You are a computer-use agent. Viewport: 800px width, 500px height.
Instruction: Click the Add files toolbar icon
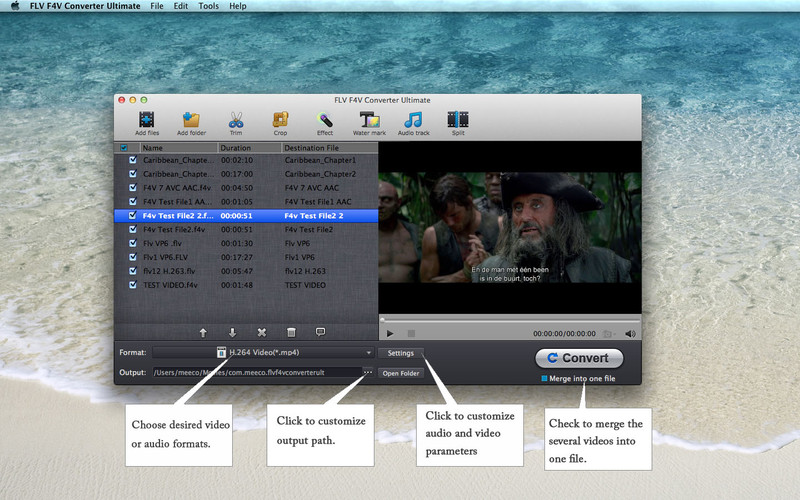tap(147, 123)
